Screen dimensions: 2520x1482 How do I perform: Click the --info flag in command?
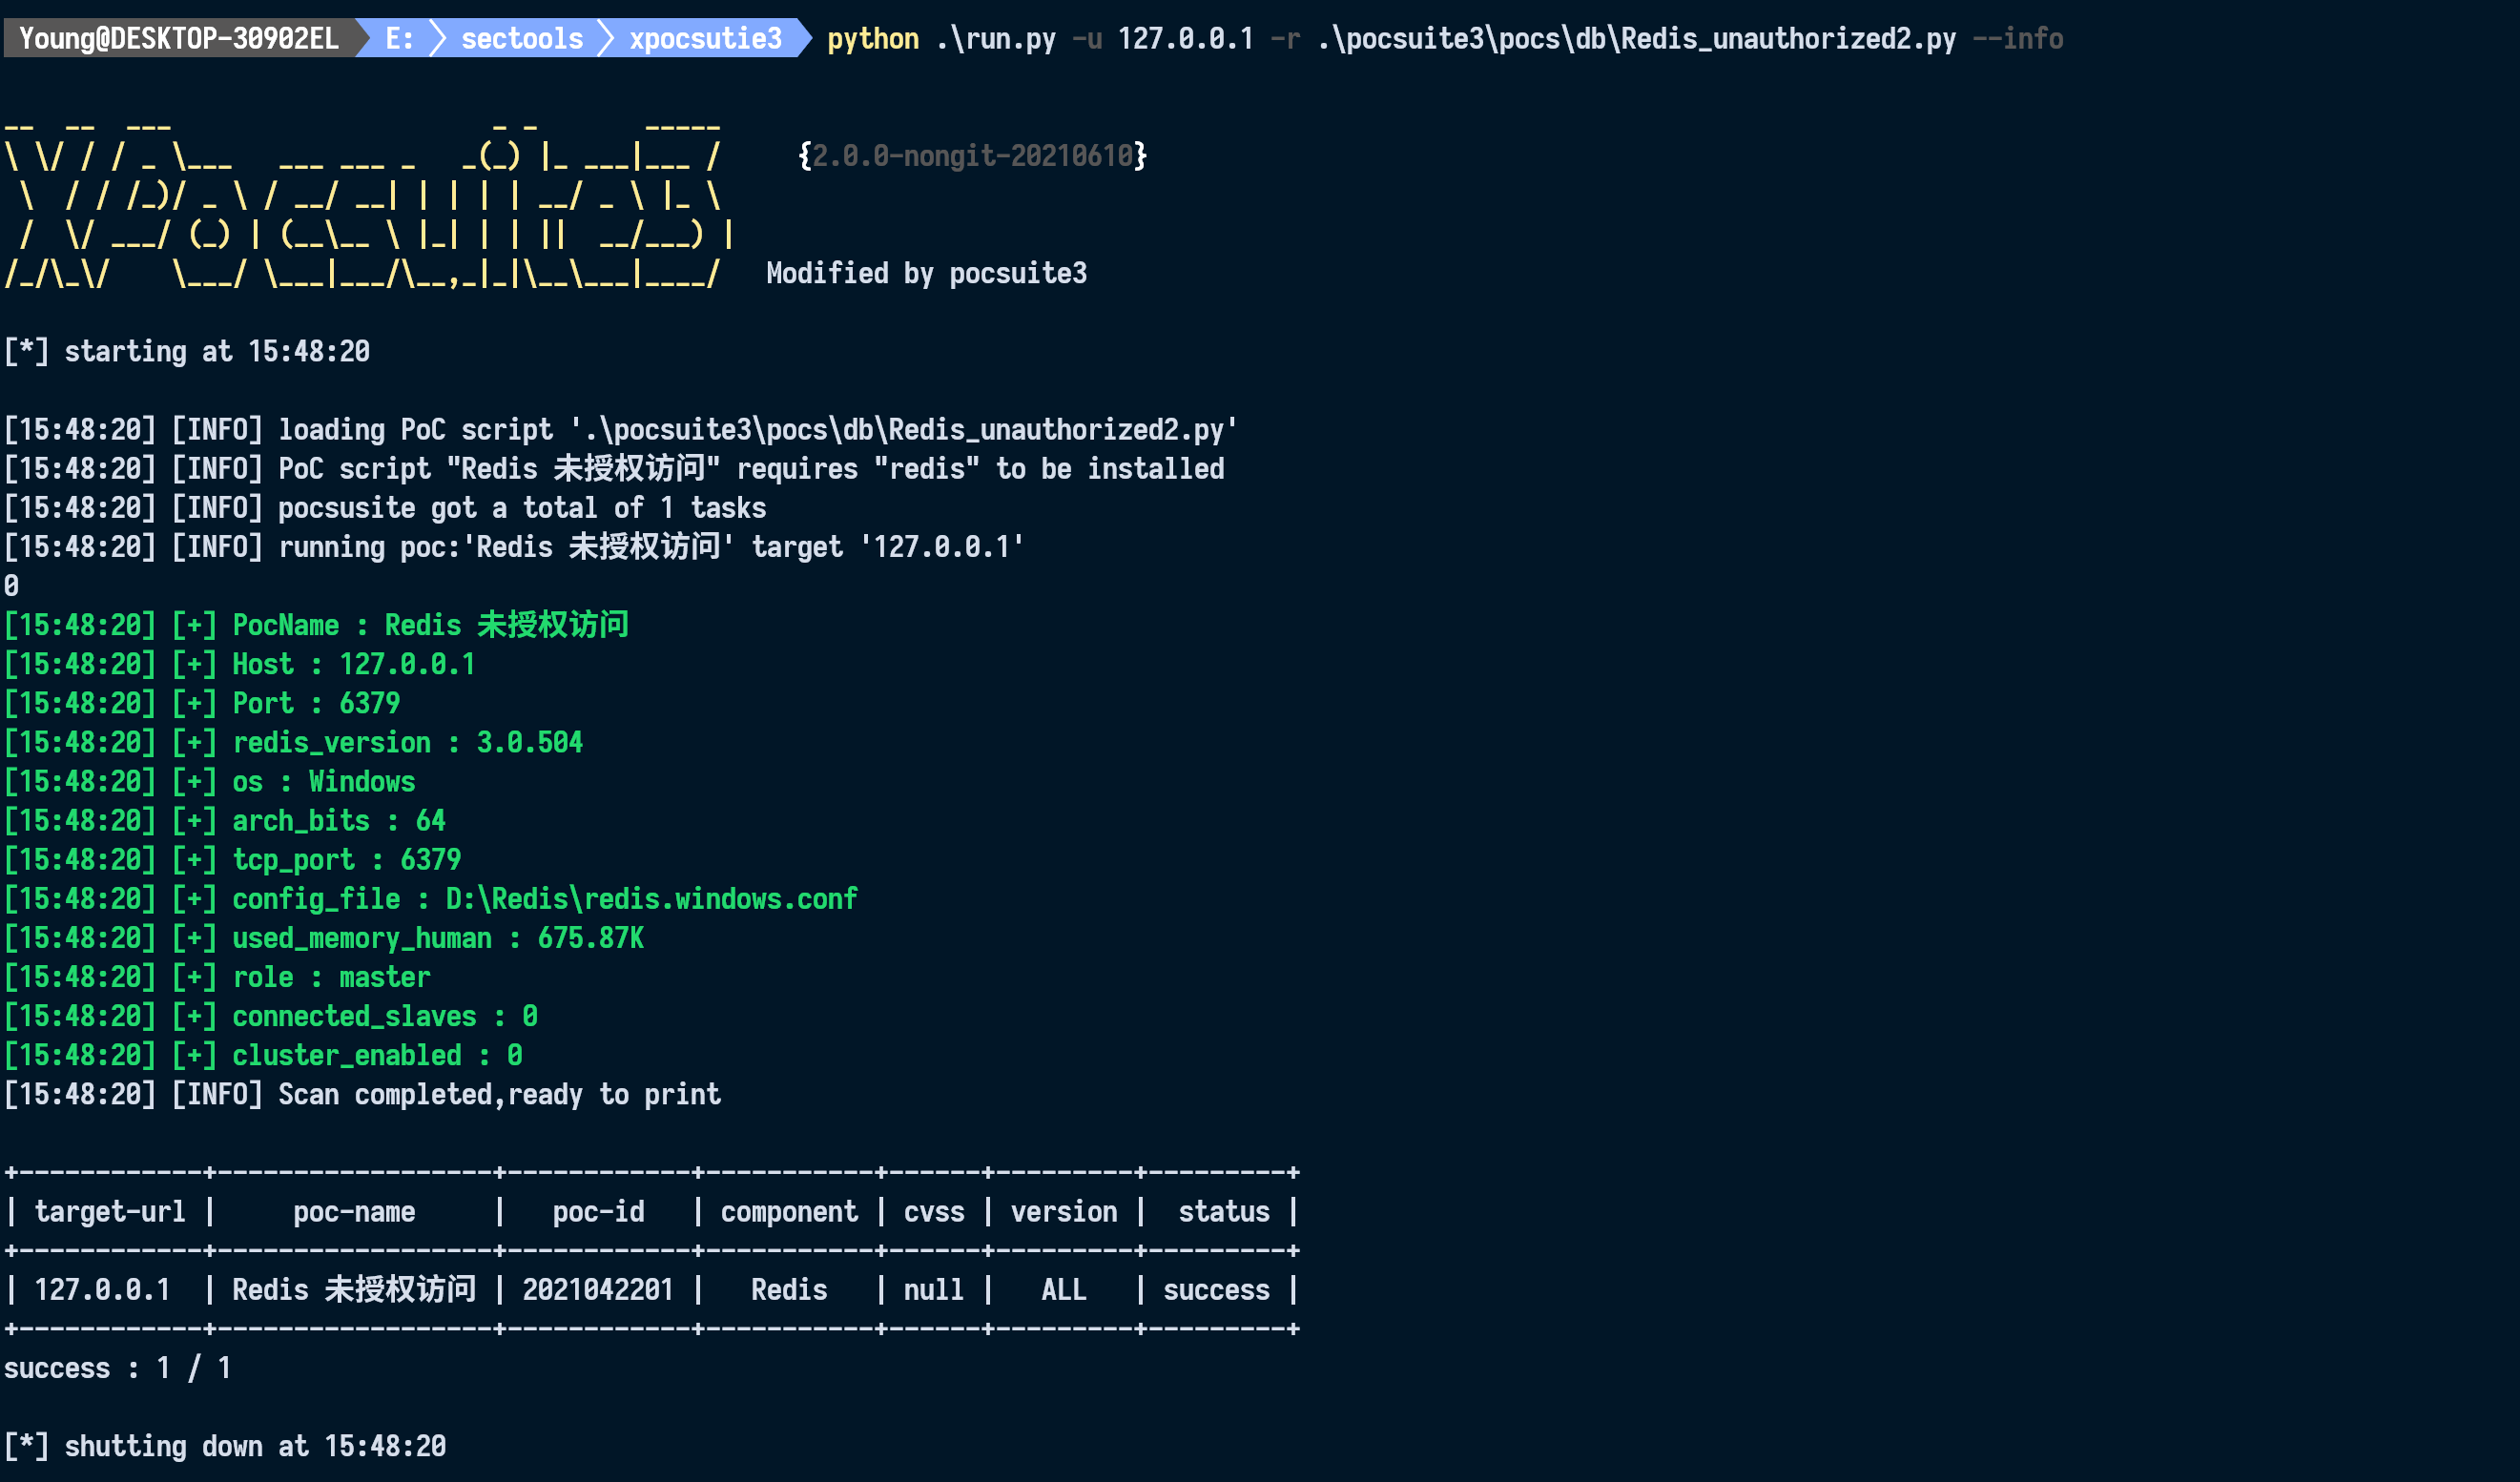coord(2017,39)
